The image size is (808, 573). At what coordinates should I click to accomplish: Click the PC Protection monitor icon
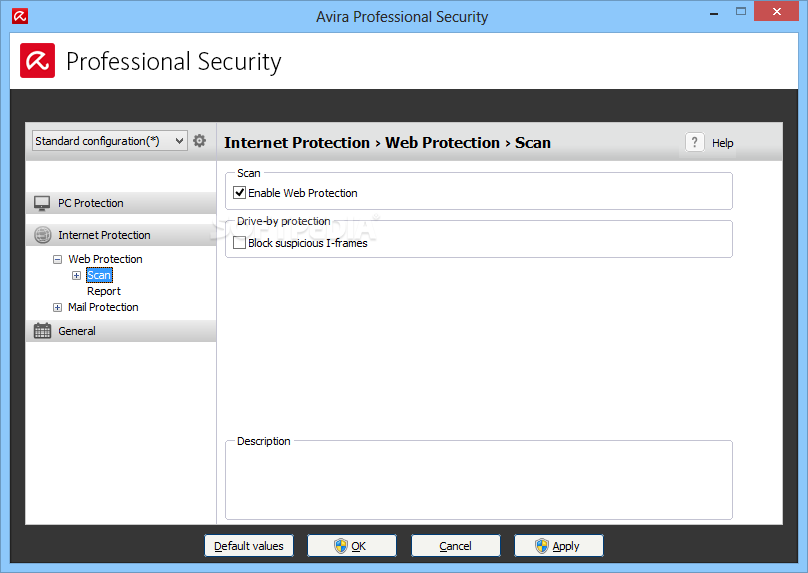42,203
